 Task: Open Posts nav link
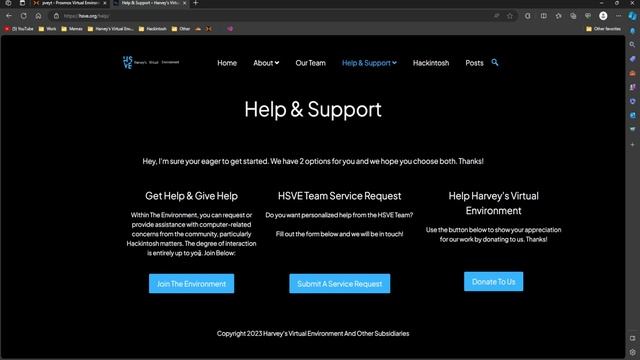tap(474, 63)
